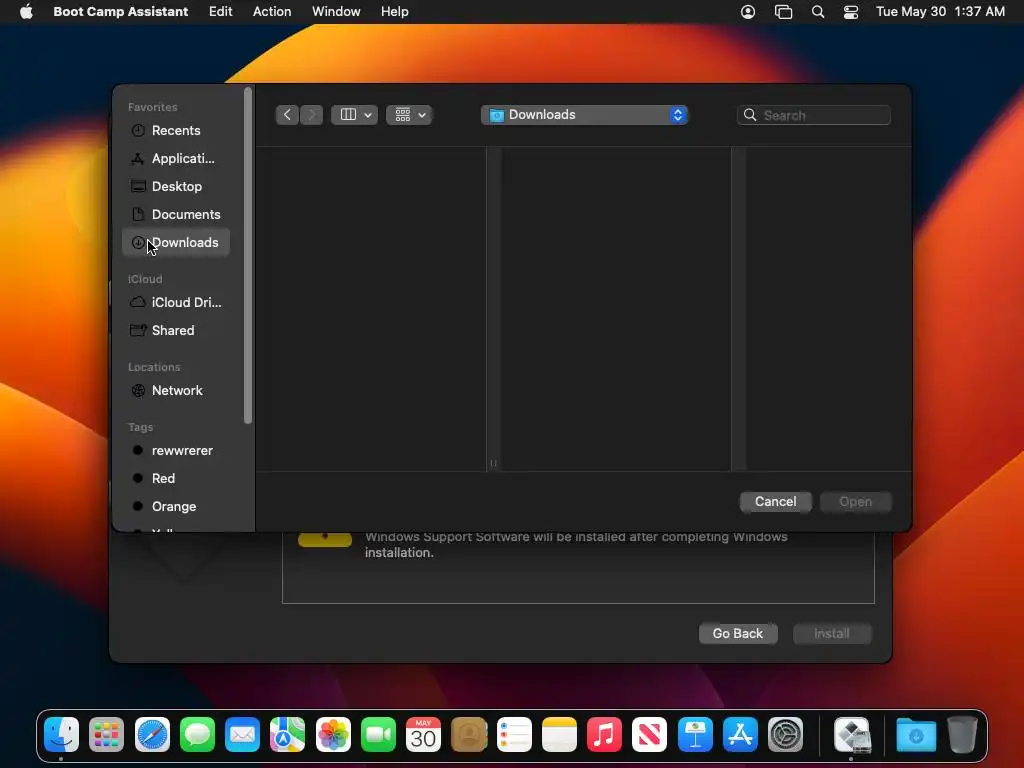Open the Boot Camp Assistant menu
The width and height of the screenshot is (1024, 768).
[x=121, y=12]
